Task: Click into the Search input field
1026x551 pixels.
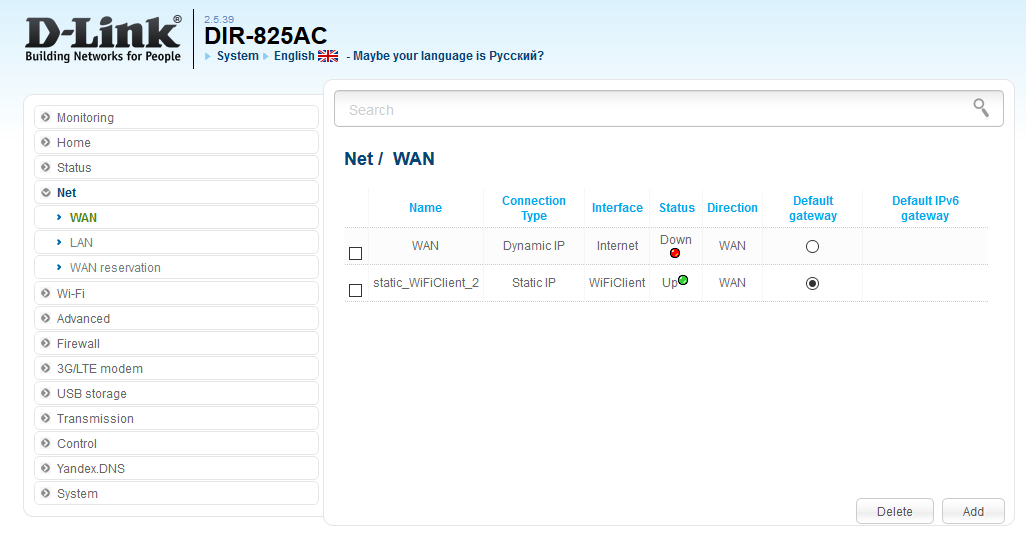Action: [x=650, y=110]
